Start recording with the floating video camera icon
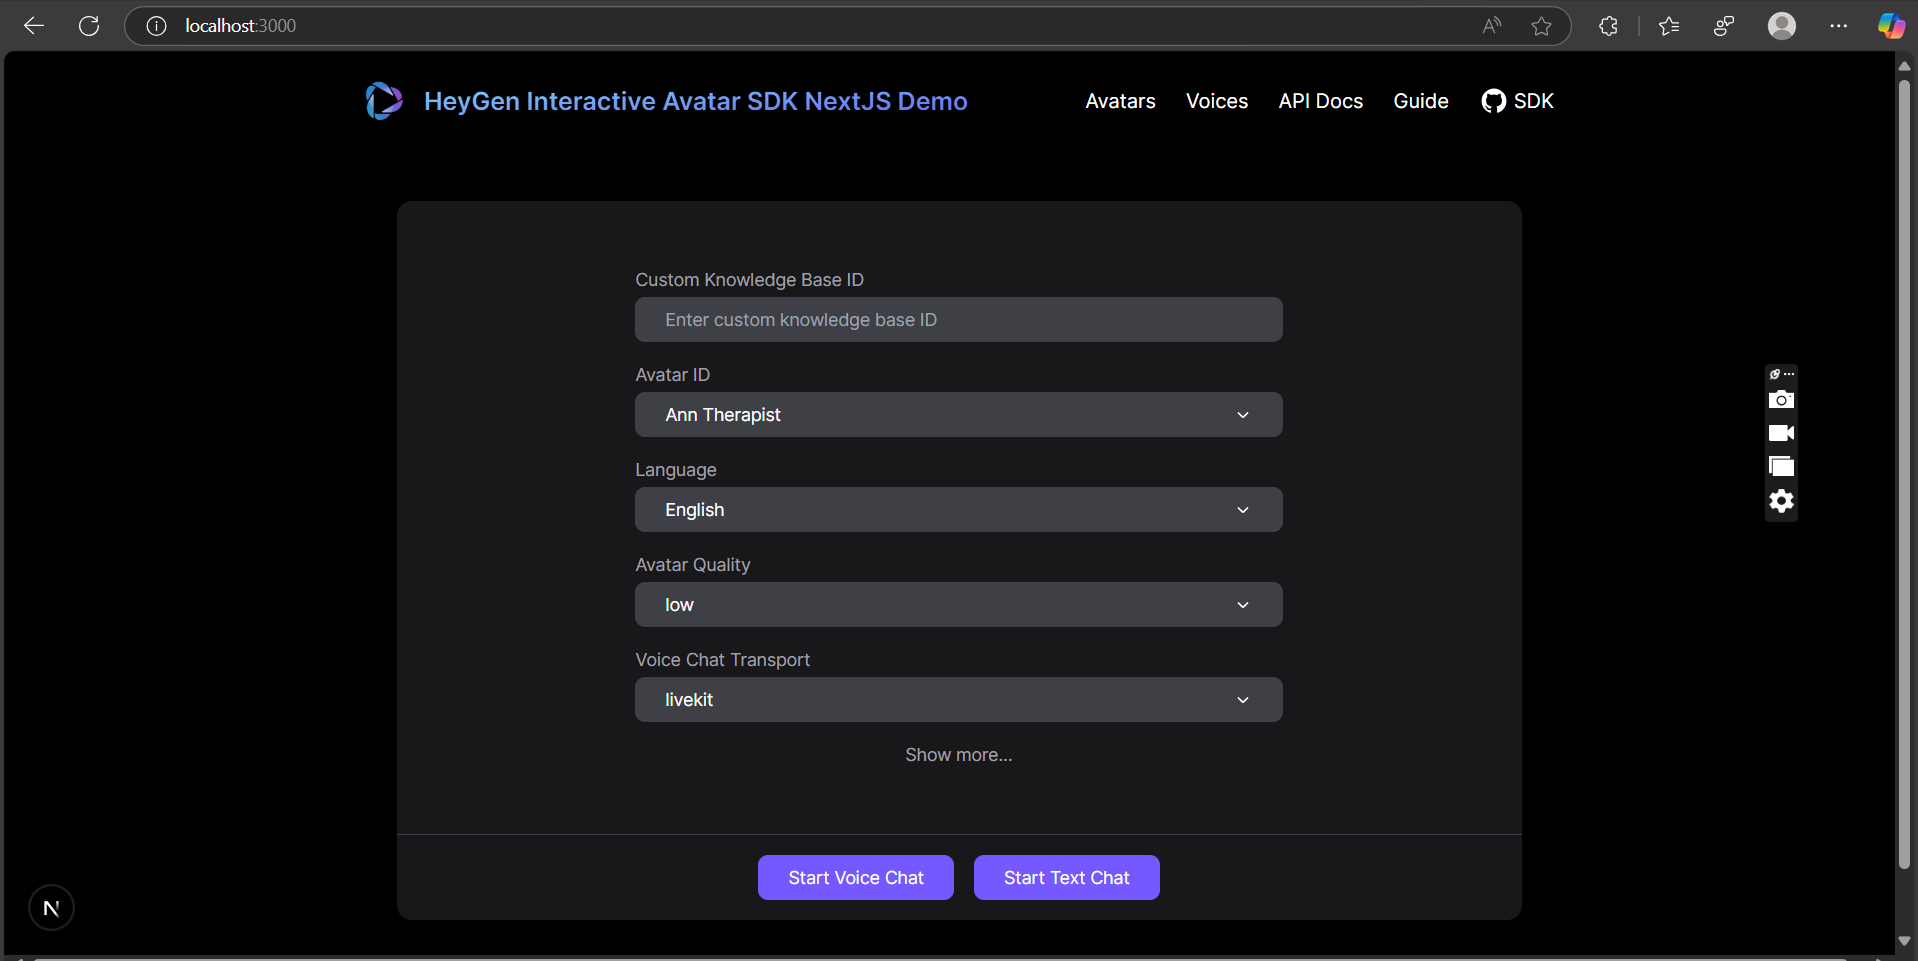 [1781, 433]
